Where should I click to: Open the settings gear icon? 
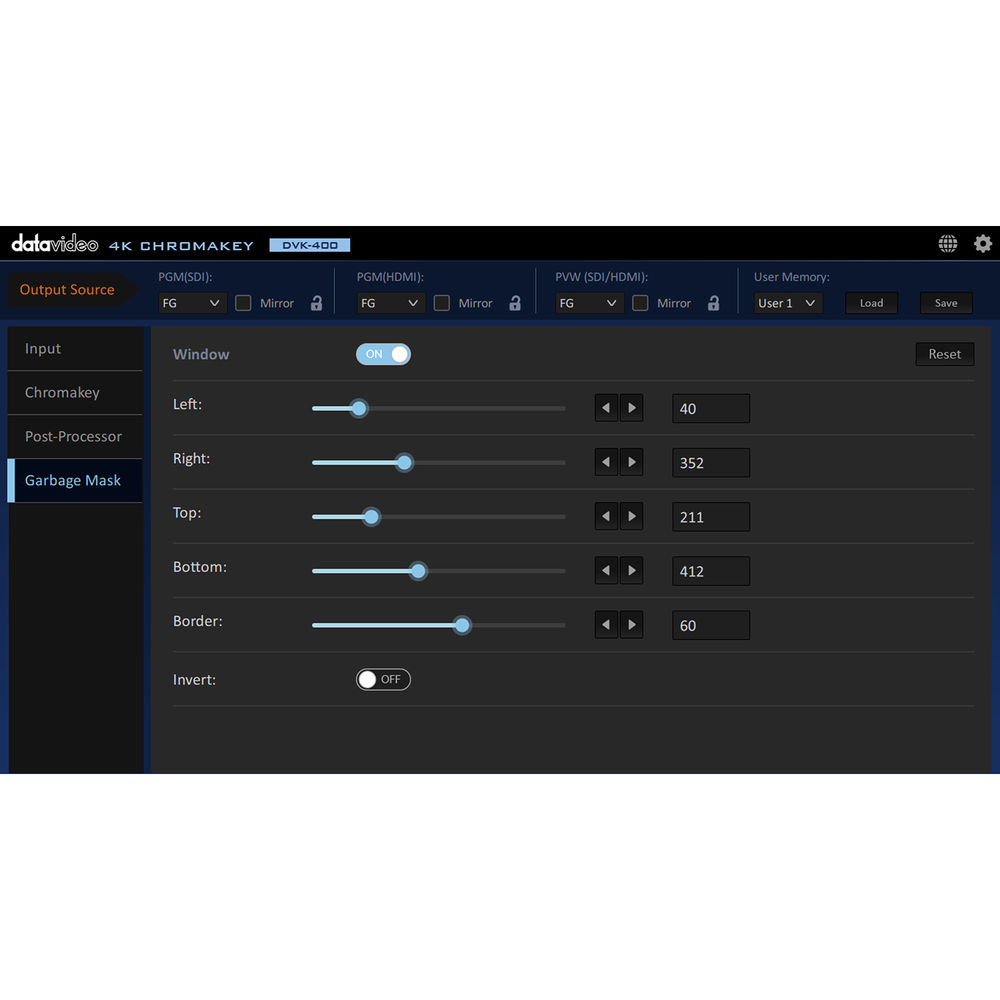pyautogui.click(x=982, y=244)
